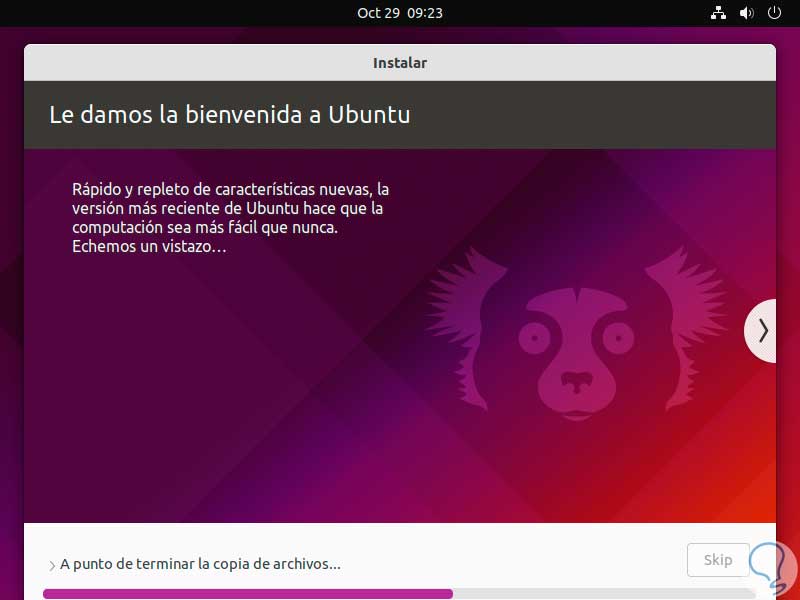The image size is (800, 600).
Task: Click the 'Instalar' window title
Action: [400, 63]
